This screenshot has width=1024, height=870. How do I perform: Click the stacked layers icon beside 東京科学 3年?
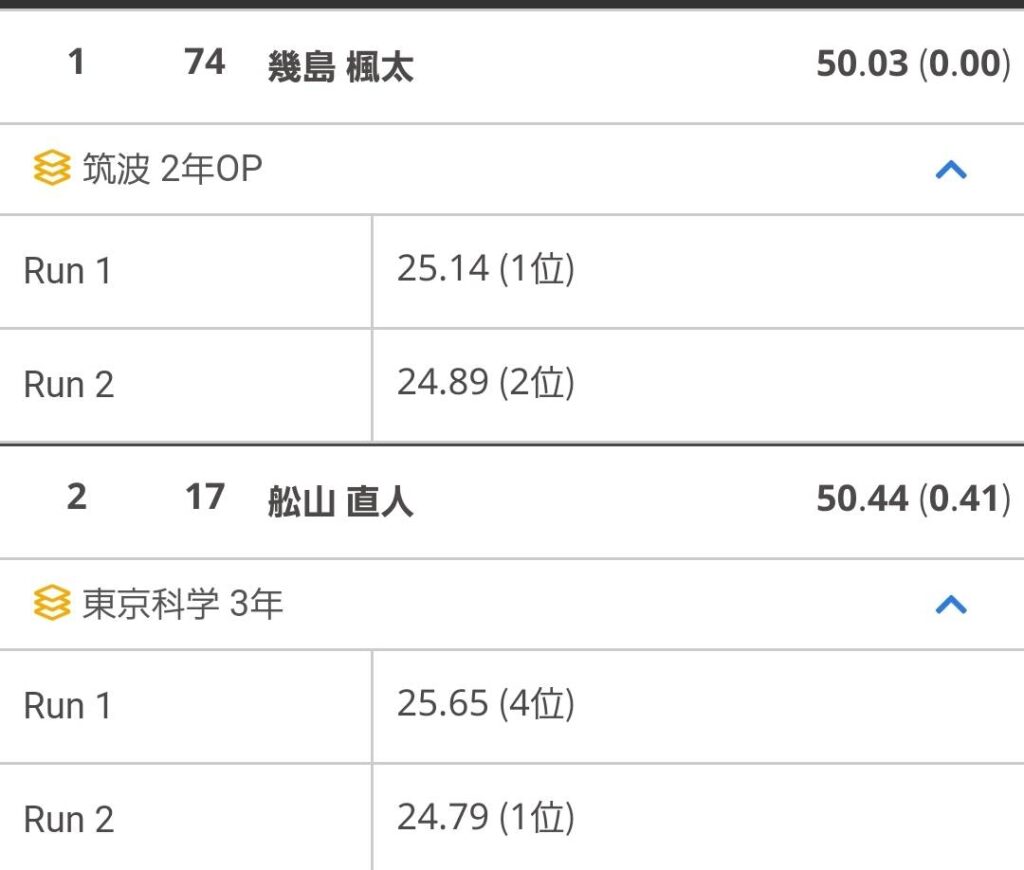52,602
